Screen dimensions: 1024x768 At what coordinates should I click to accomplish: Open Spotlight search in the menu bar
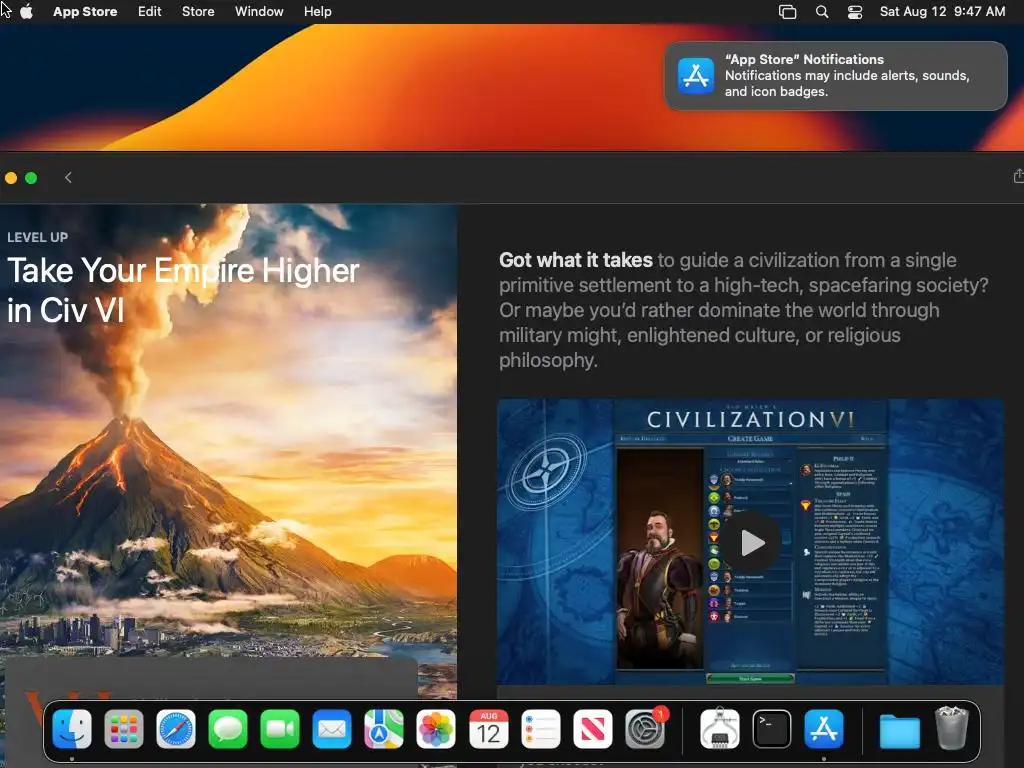[822, 12]
